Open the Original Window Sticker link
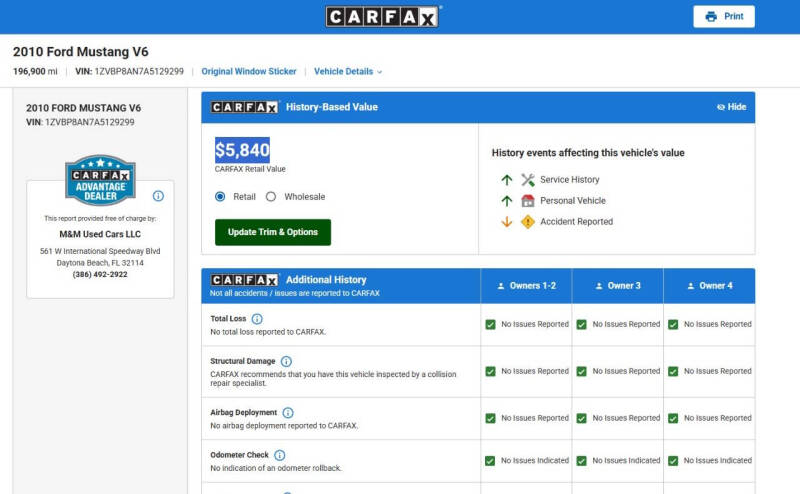Screen dimensions: 800x494 pyautogui.click(x=249, y=71)
